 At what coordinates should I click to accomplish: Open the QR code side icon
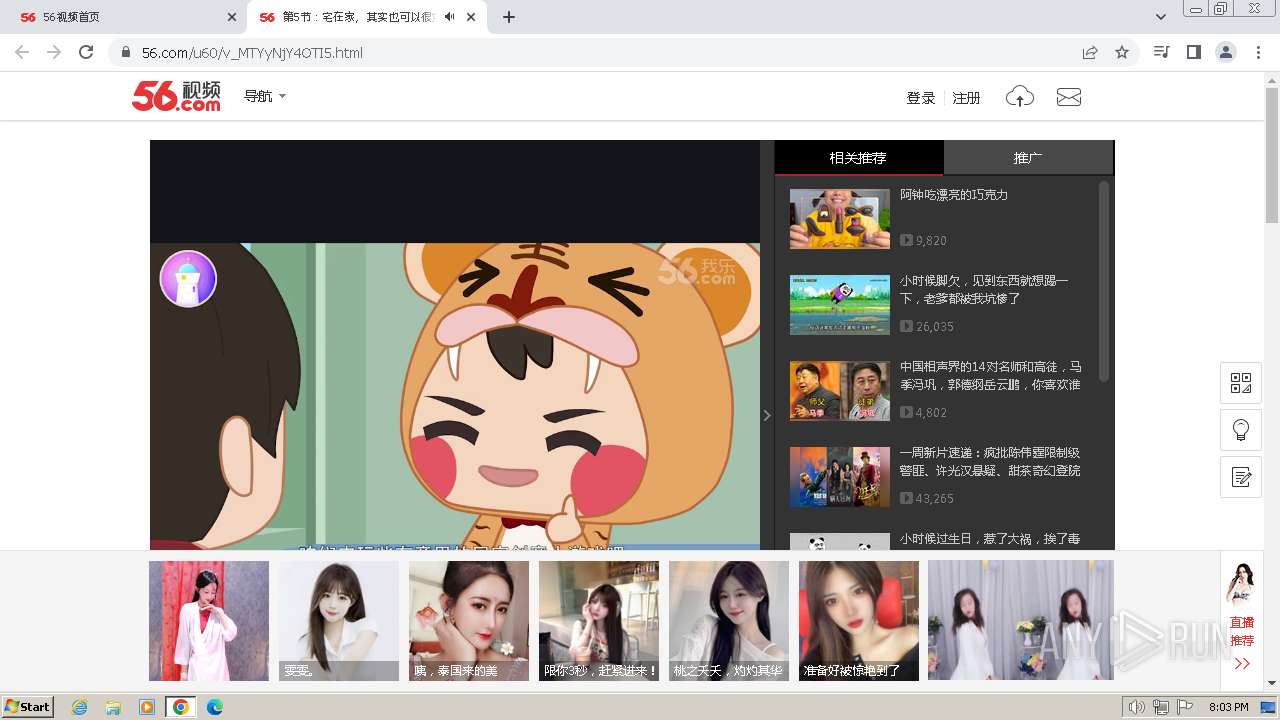click(1241, 383)
